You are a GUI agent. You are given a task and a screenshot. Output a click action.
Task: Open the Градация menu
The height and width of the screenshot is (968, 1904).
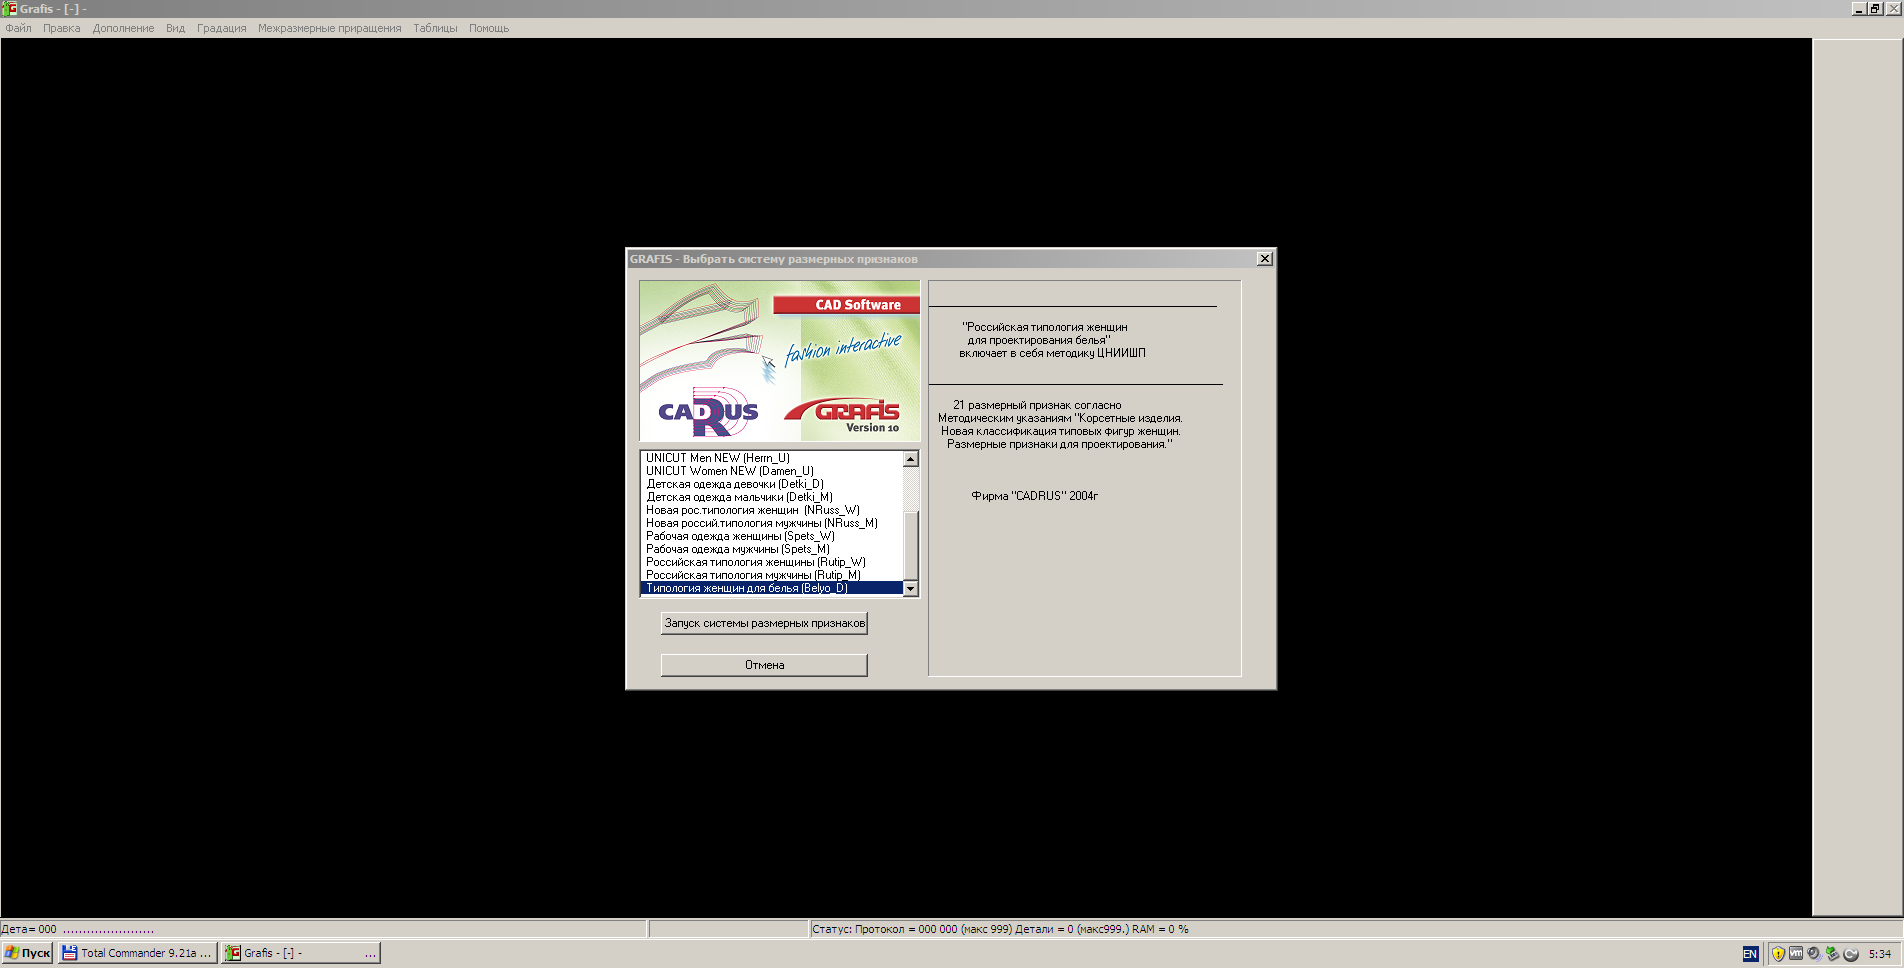(x=222, y=28)
